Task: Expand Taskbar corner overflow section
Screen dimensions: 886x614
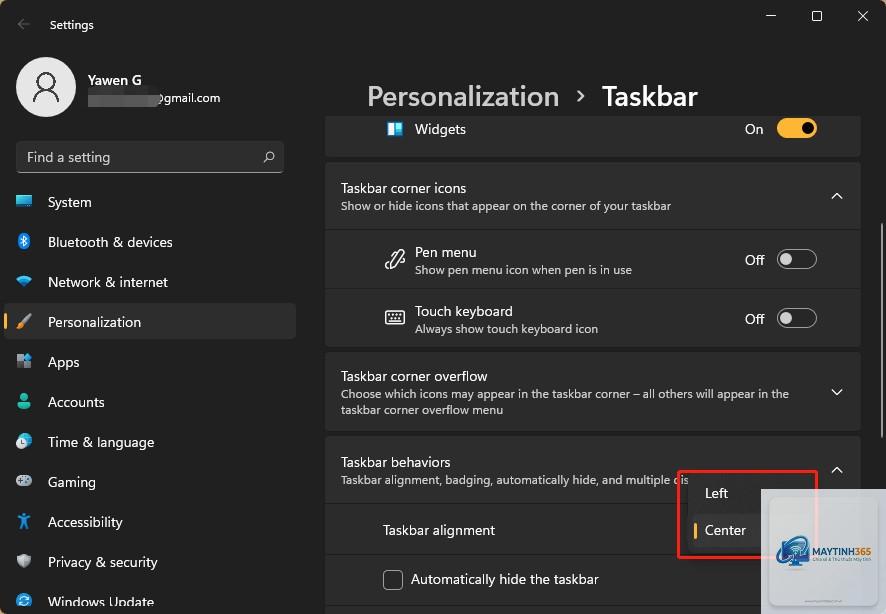Action: 837,392
